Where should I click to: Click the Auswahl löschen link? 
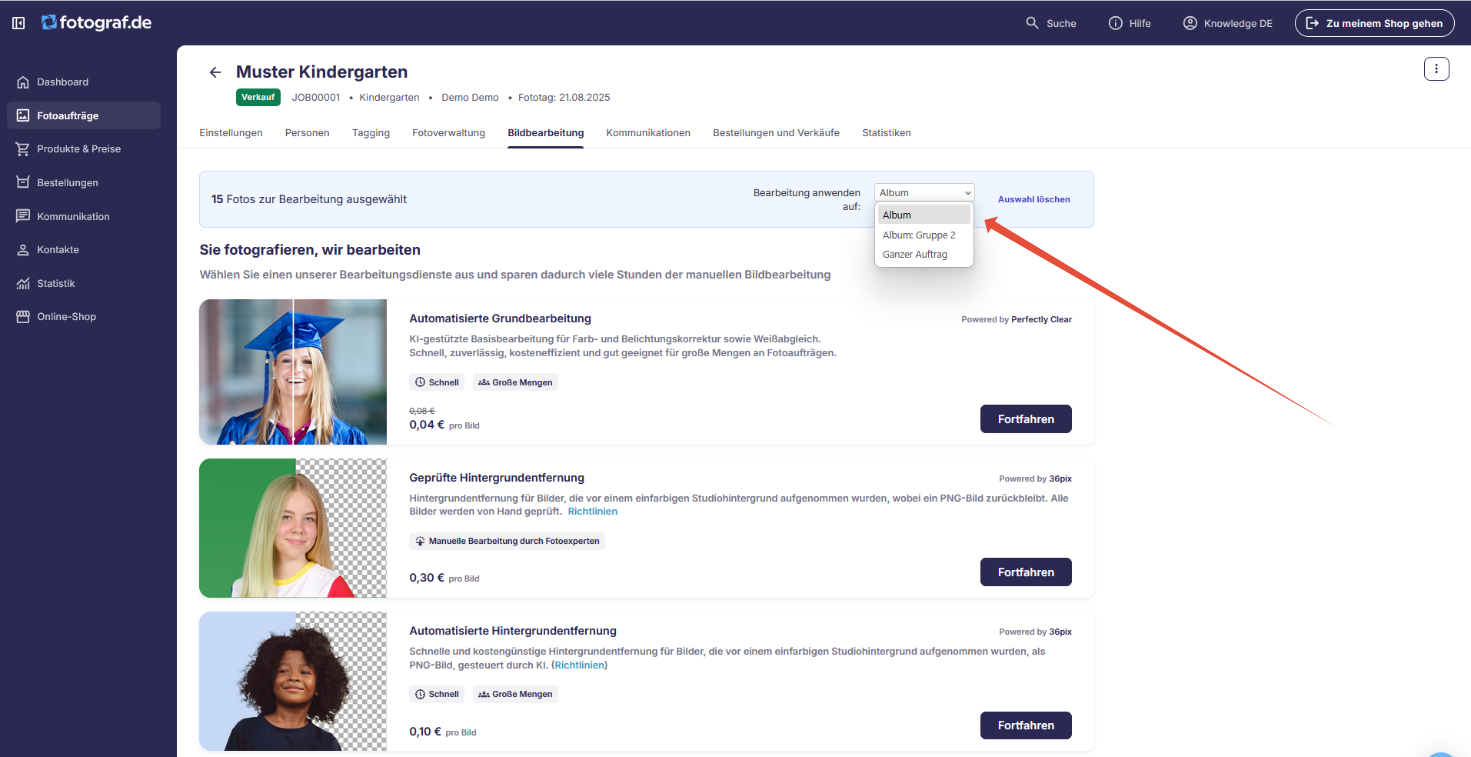point(1034,199)
